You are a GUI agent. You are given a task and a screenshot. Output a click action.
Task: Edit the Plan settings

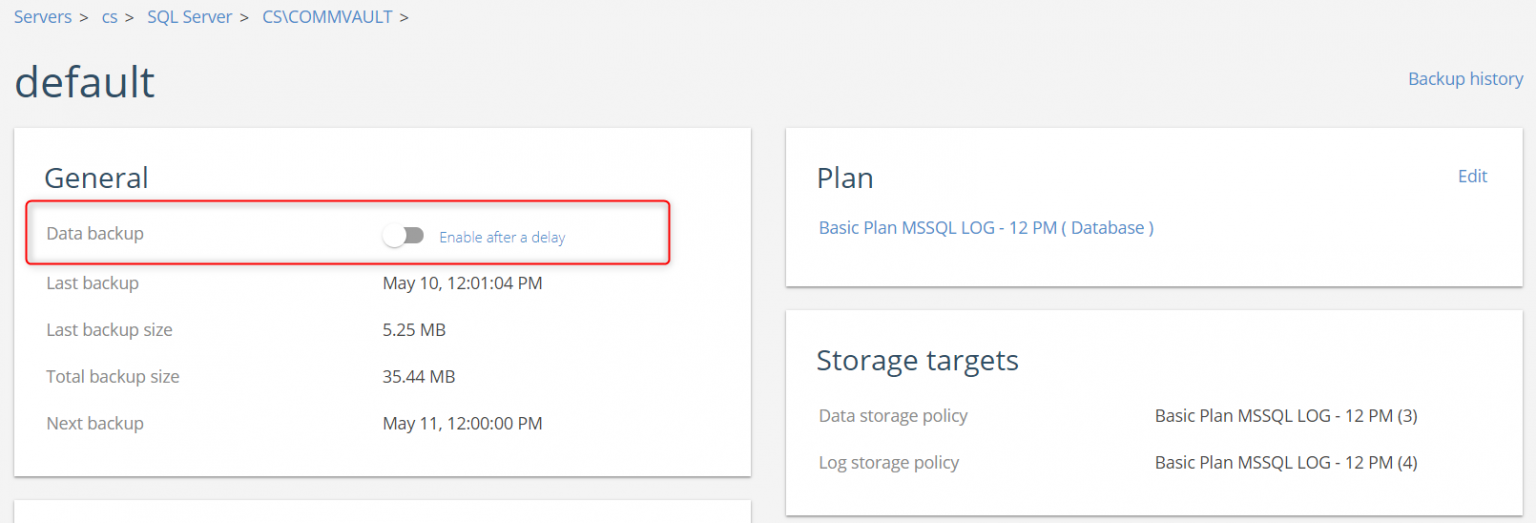[x=1472, y=176]
